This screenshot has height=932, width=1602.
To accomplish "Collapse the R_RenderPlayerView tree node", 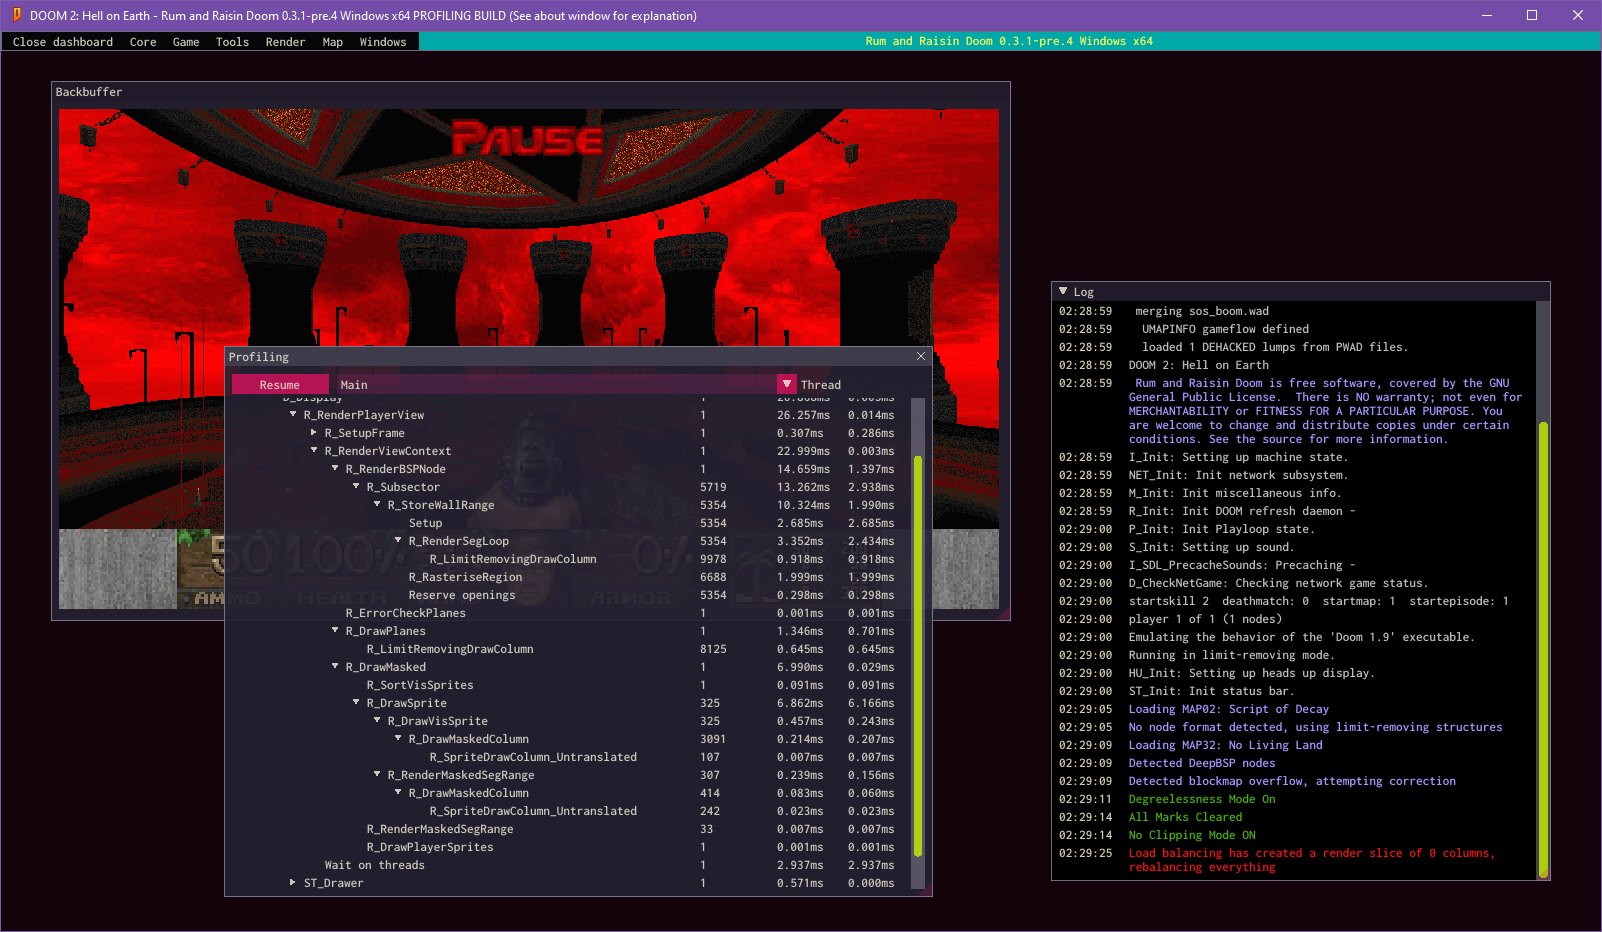I will pos(293,414).
